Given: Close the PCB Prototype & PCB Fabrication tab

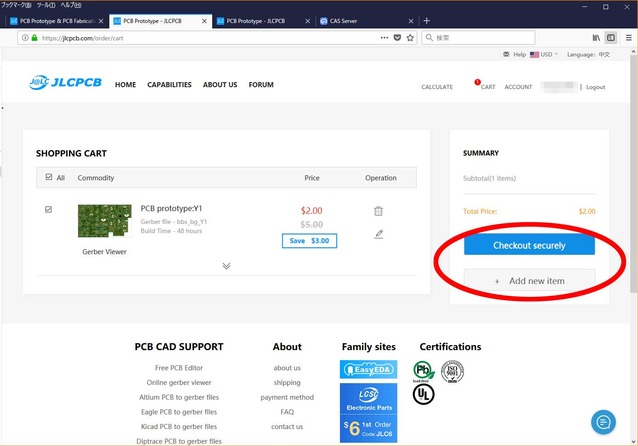Looking at the screenshot, I should click(x=101, y=21).
